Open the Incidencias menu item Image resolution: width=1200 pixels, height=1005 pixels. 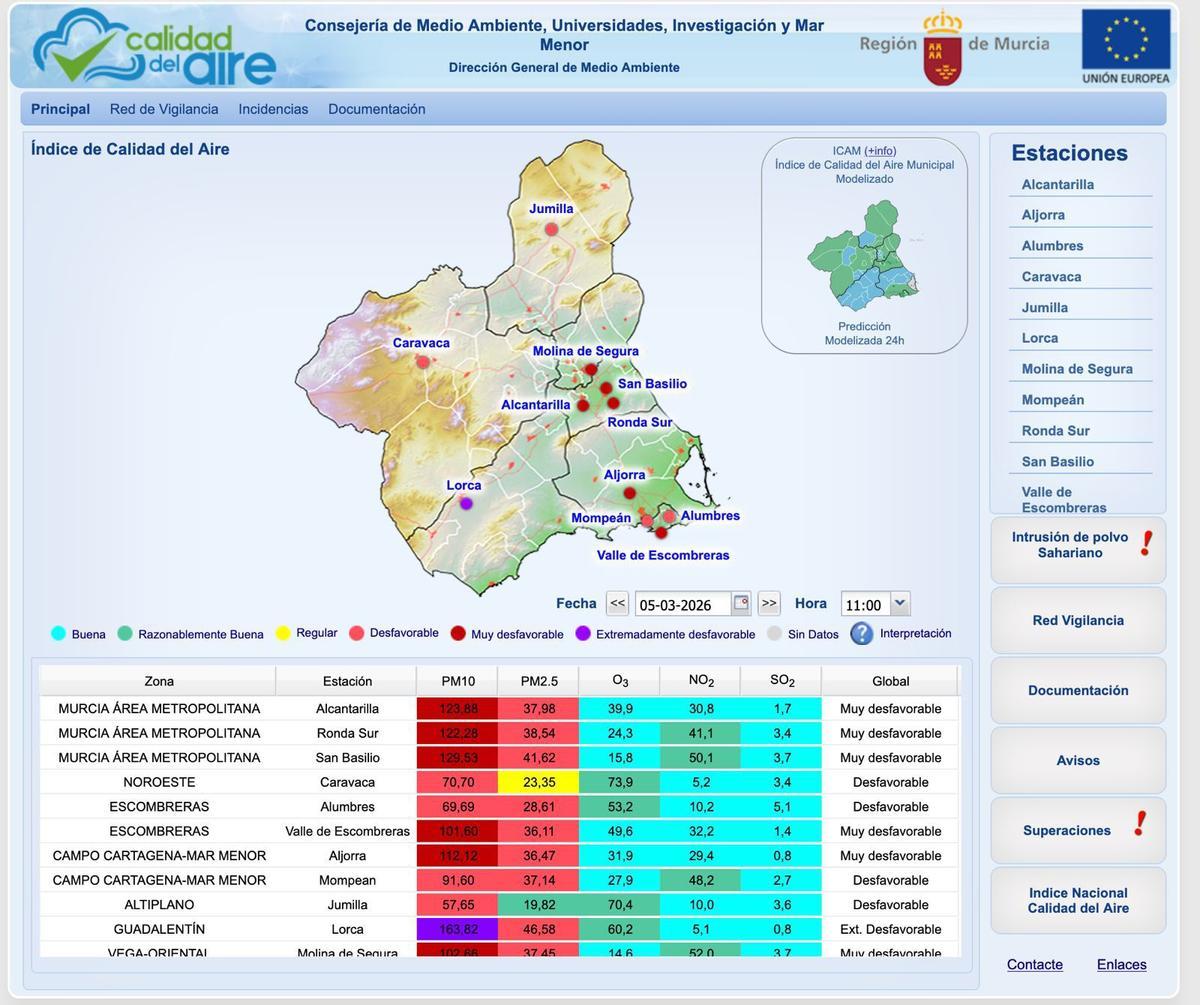click(x=273, y=109)
